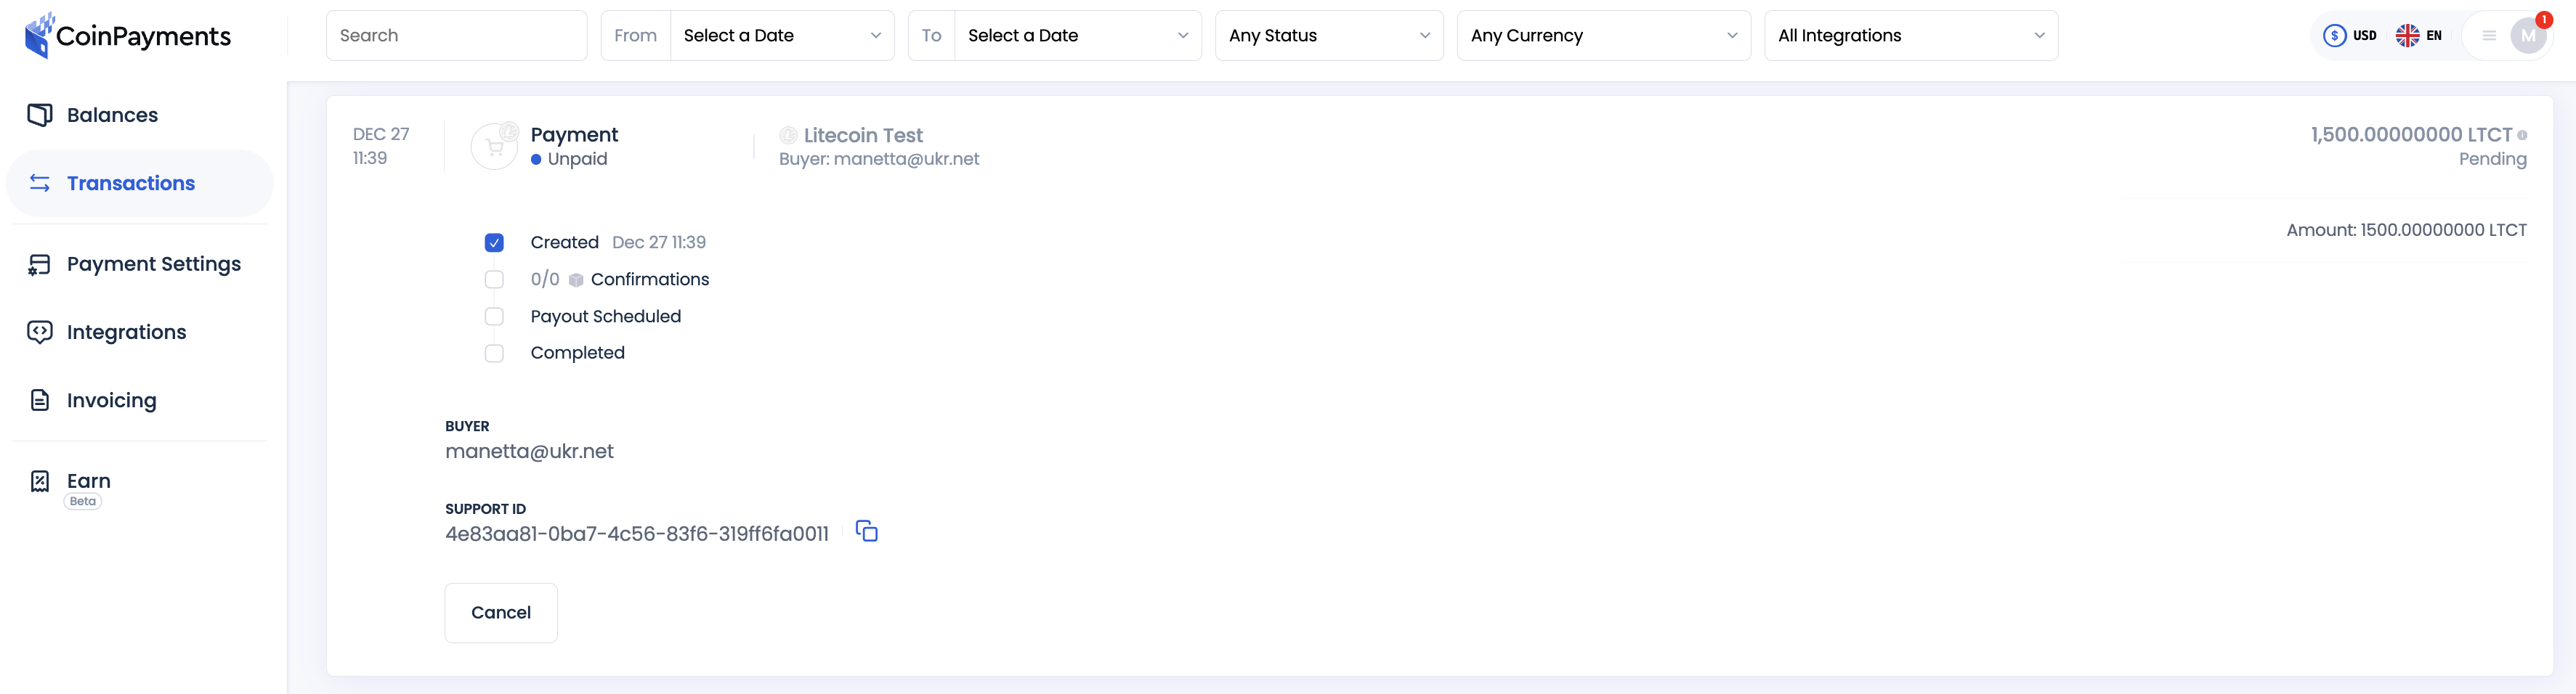This screenshot has height=694, width=2576.
Task: Select the Balances sidebar icon
Action: click(40, 114)
